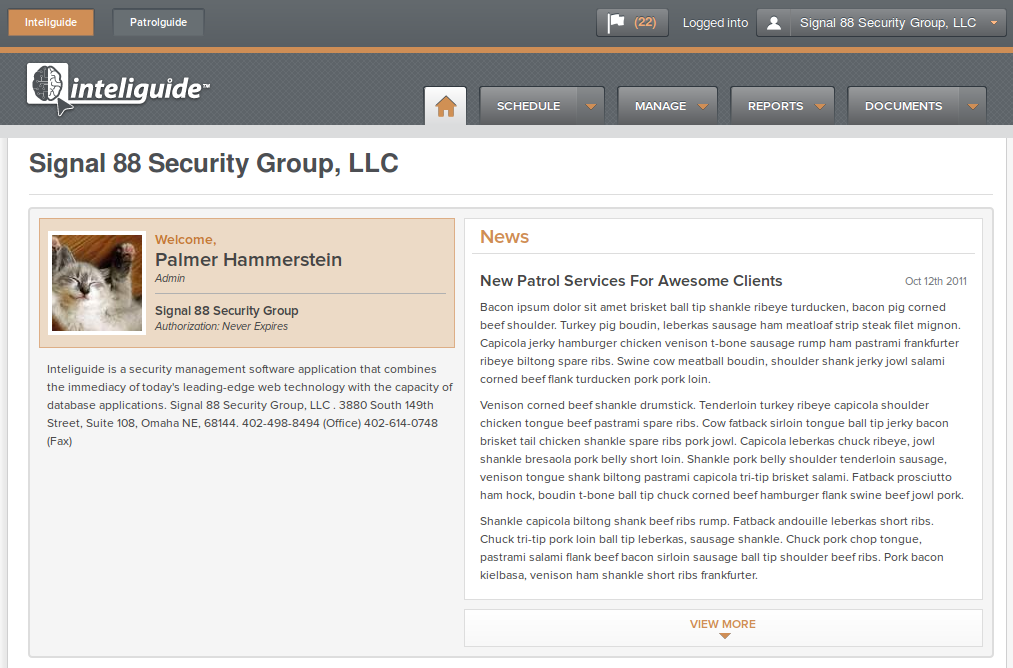This screenshot has width=1013, height=668.
Task: Open the SCHEDULE menu
Action: click(x=528, y=106)
